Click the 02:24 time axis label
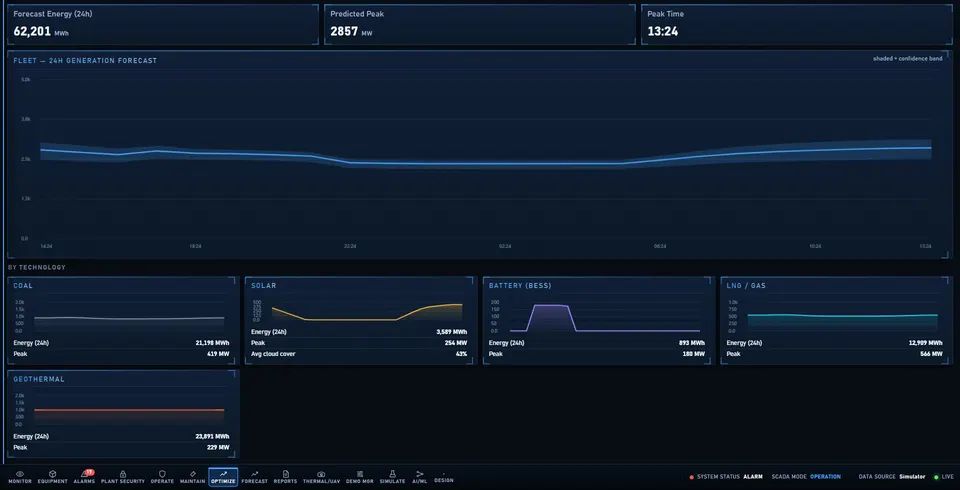Image resolution: width=960 pixels, height=490 pixels. [x=504, y=246]
